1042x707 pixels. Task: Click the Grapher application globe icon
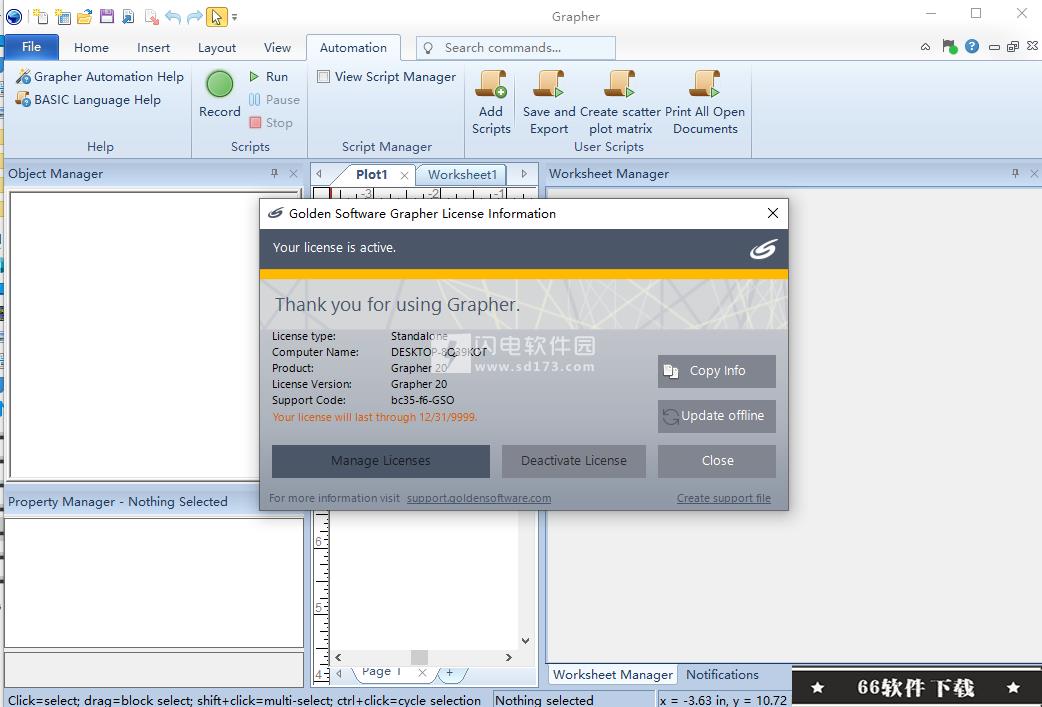point(13,16)
